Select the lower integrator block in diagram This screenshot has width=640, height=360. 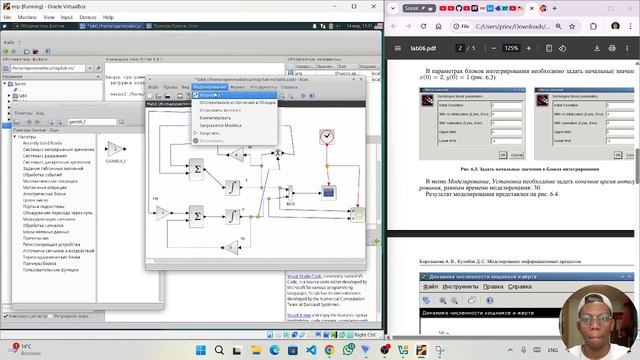tap(232, 216)
